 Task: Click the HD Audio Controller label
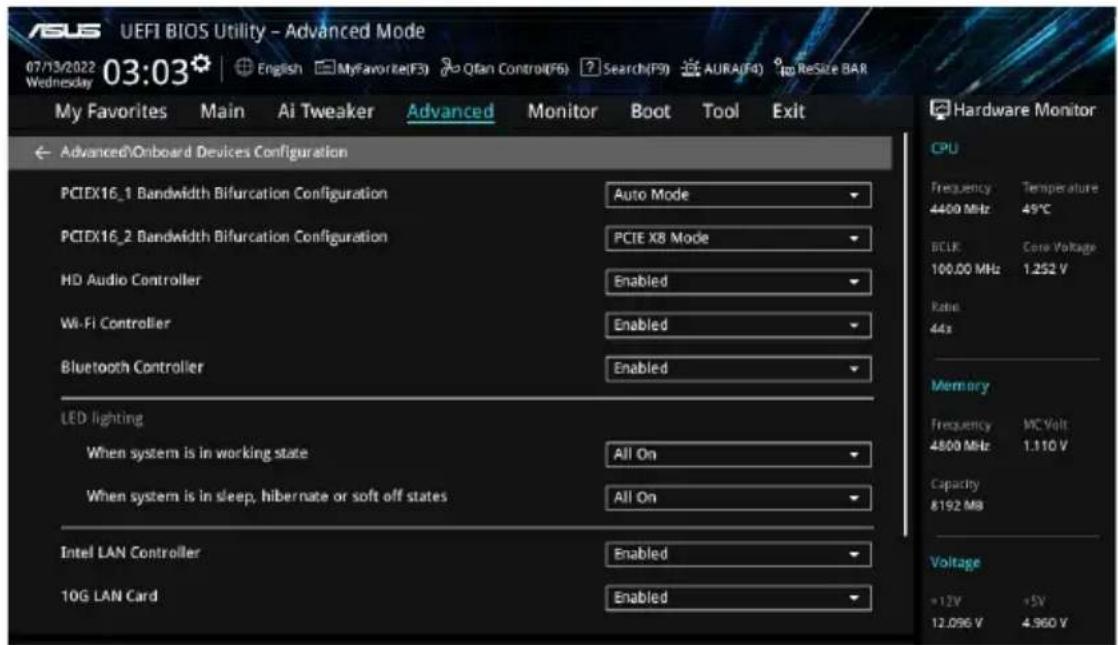click(130, 280)
